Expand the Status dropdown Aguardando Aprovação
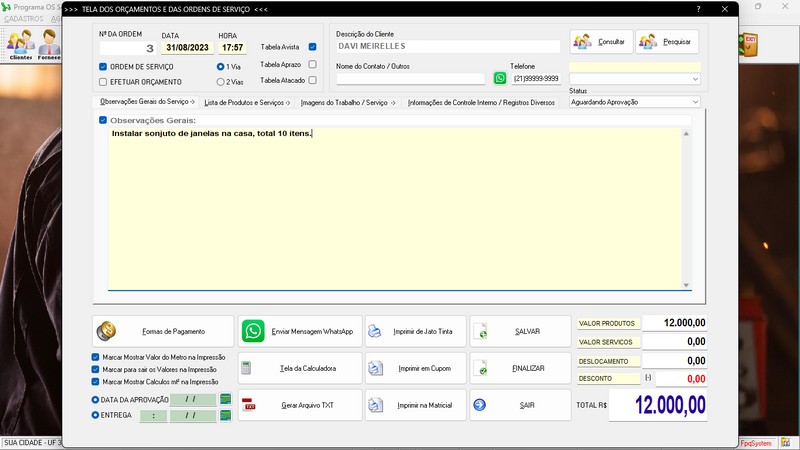 [x=695, y=102]
